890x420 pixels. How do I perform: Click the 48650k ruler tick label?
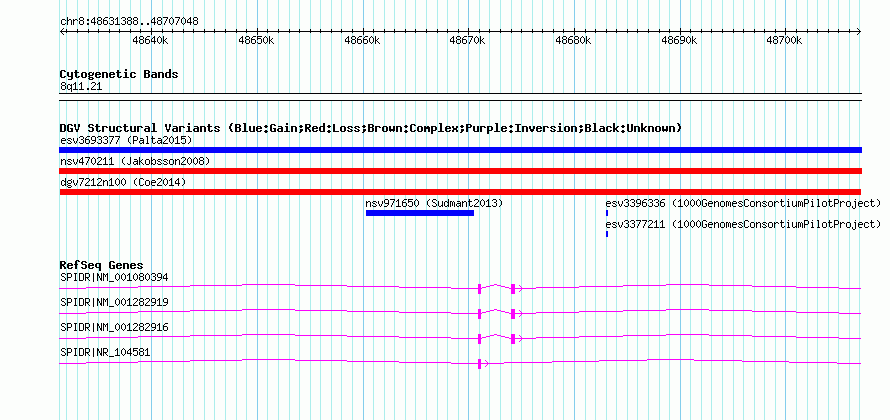(x=256, y=40)
